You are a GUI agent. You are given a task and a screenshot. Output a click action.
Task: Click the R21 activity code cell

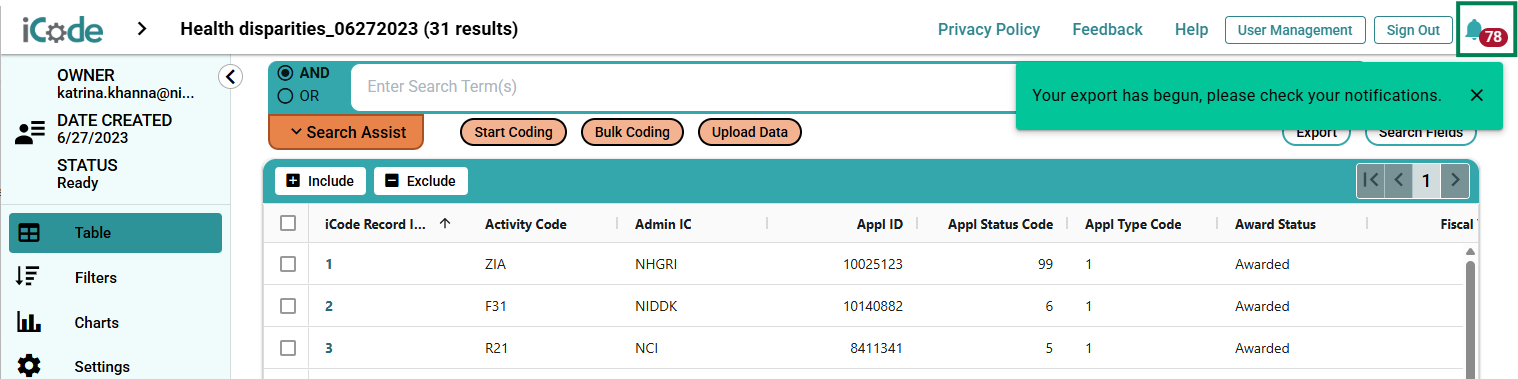[x=496, y=348]
